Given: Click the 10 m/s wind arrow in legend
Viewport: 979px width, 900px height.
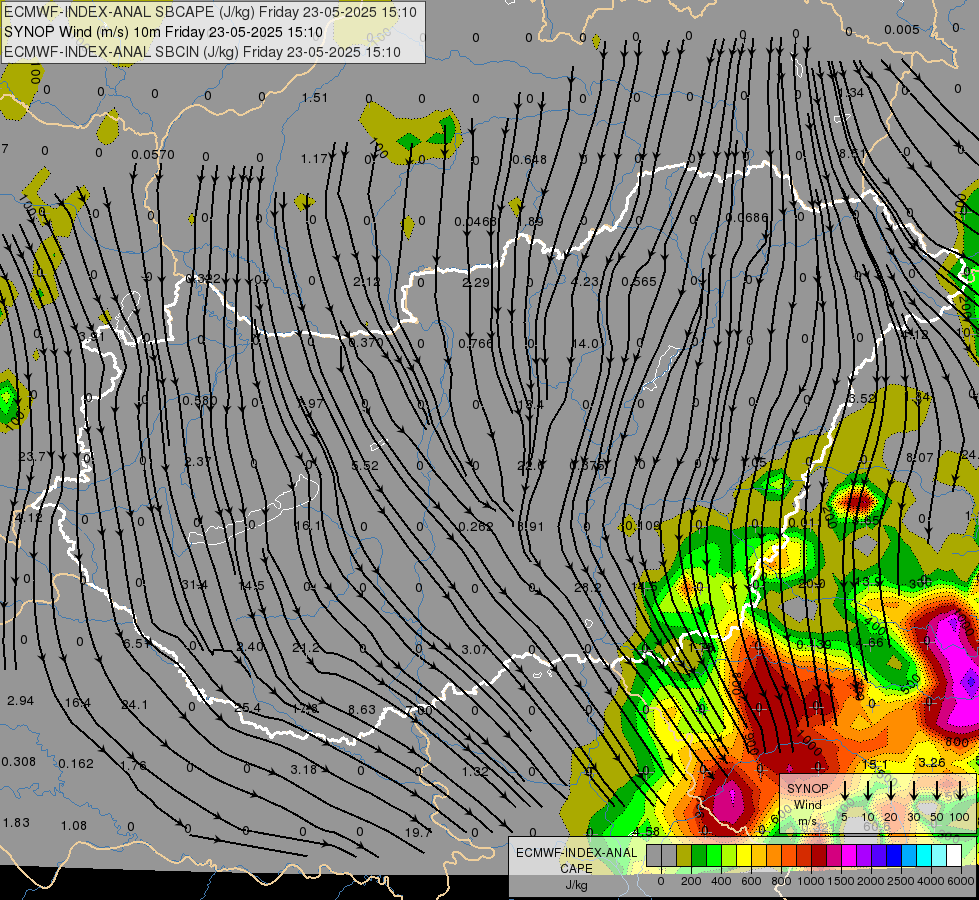Looking at the screenshot, I should coord(868,791).
